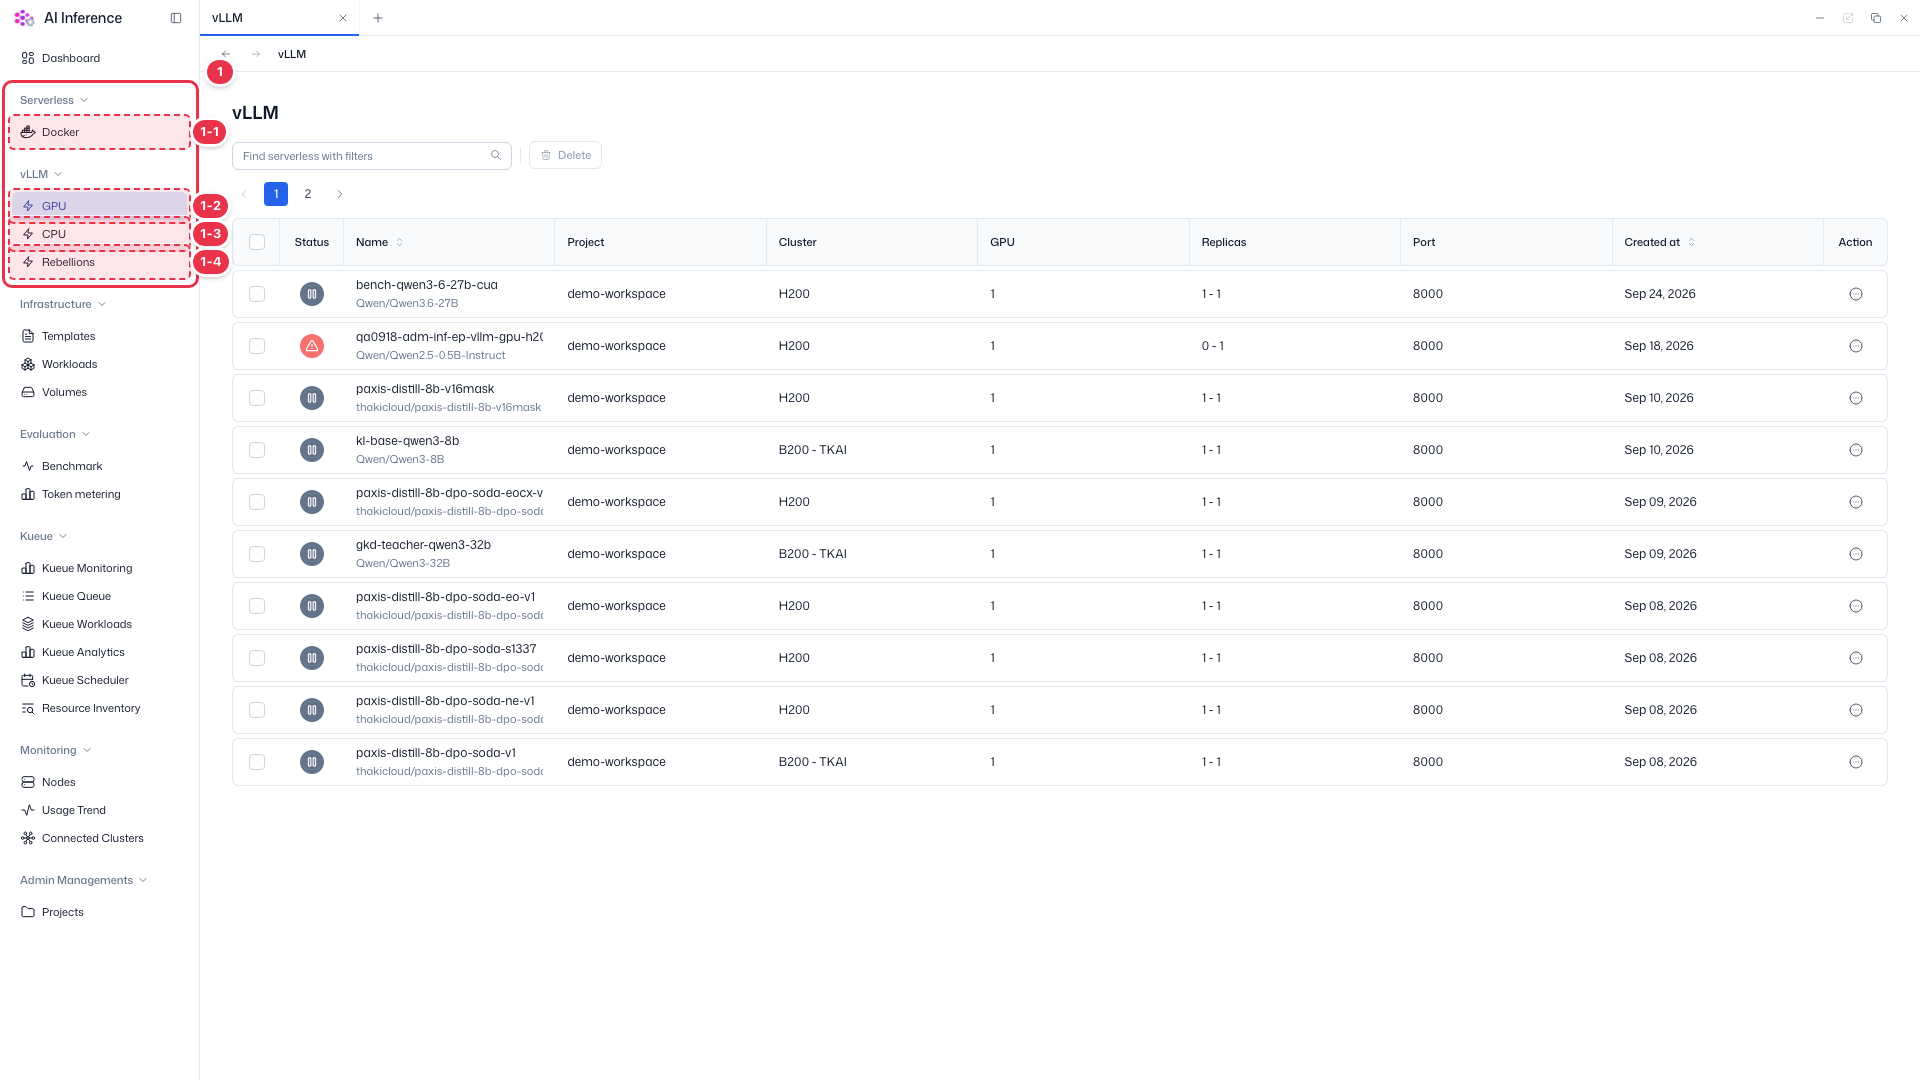Add a new tab with plus icon
Image resolution: width=1920 pixels, height=1080 pixels.
pyautogui.click(x=377, y=18)
